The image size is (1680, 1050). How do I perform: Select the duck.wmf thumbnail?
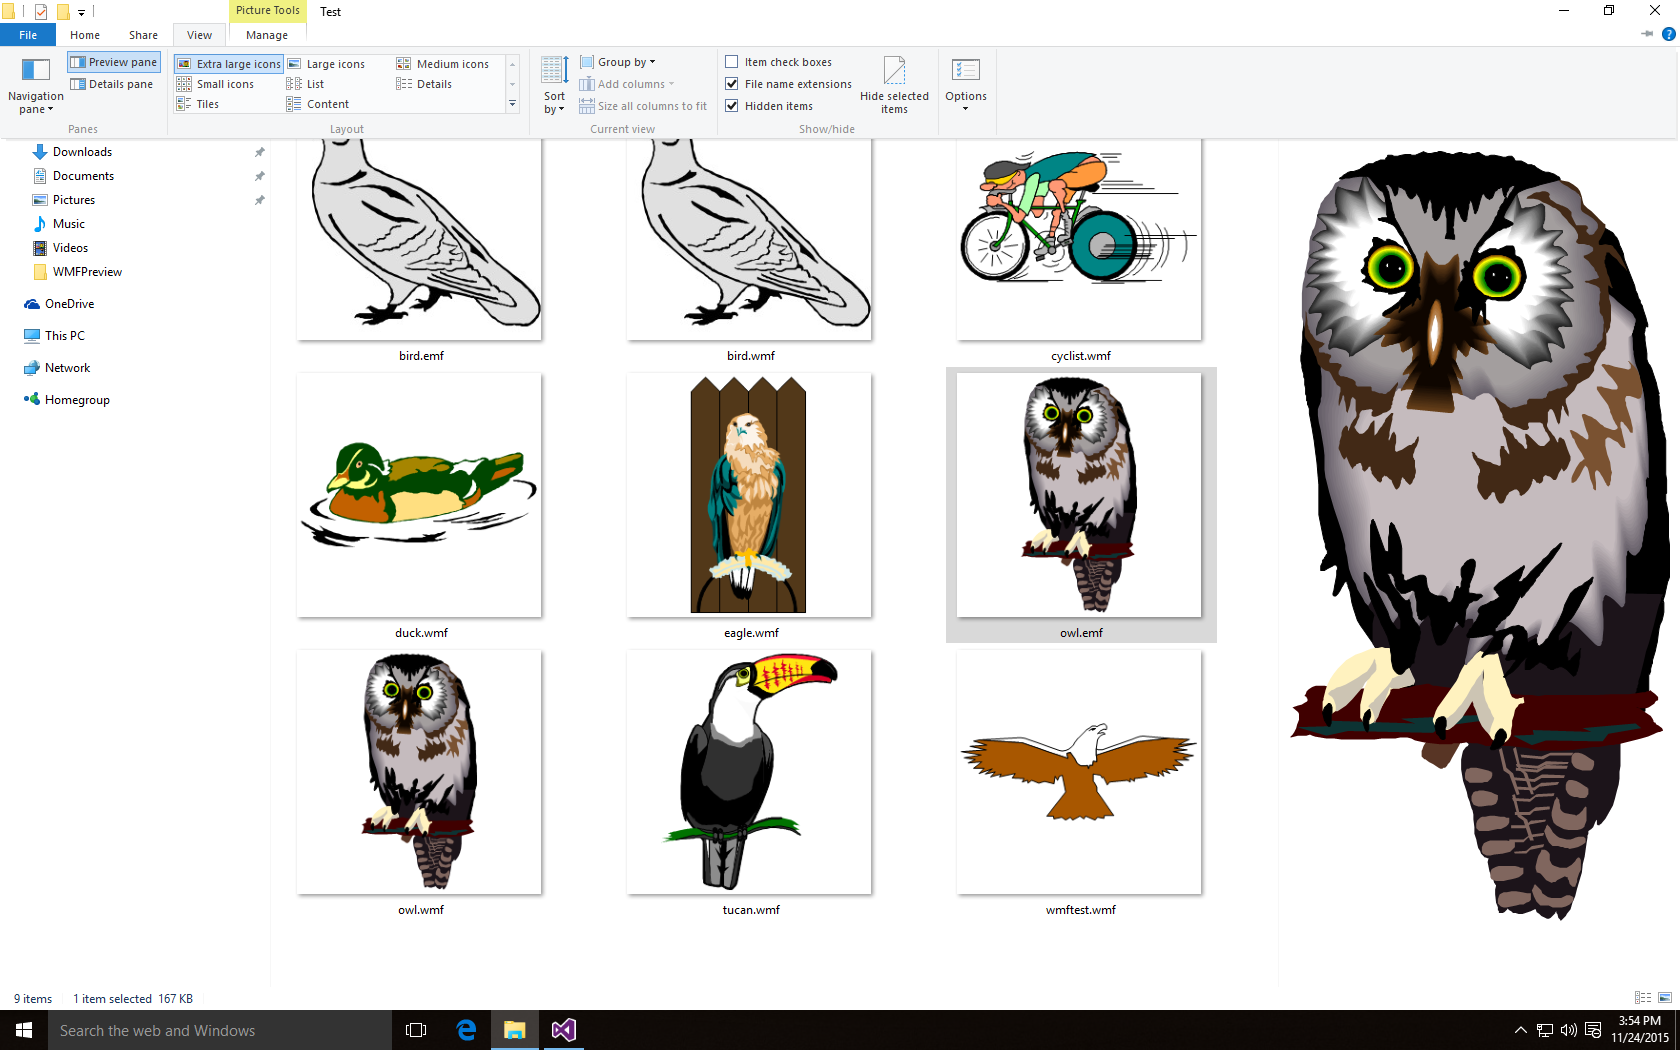[x=419, y=495]
